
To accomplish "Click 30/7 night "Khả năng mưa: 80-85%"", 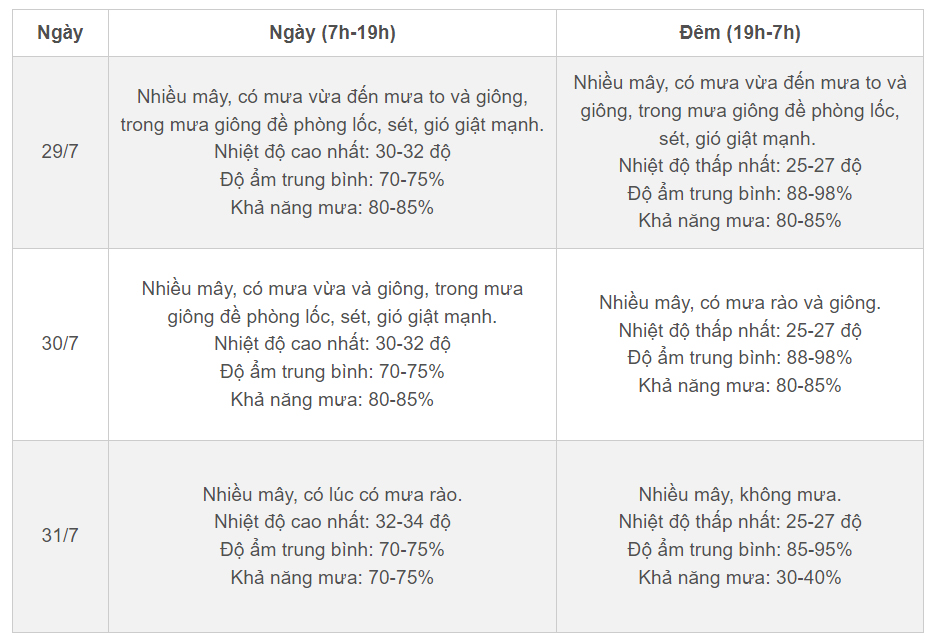I will pos(739,386).
